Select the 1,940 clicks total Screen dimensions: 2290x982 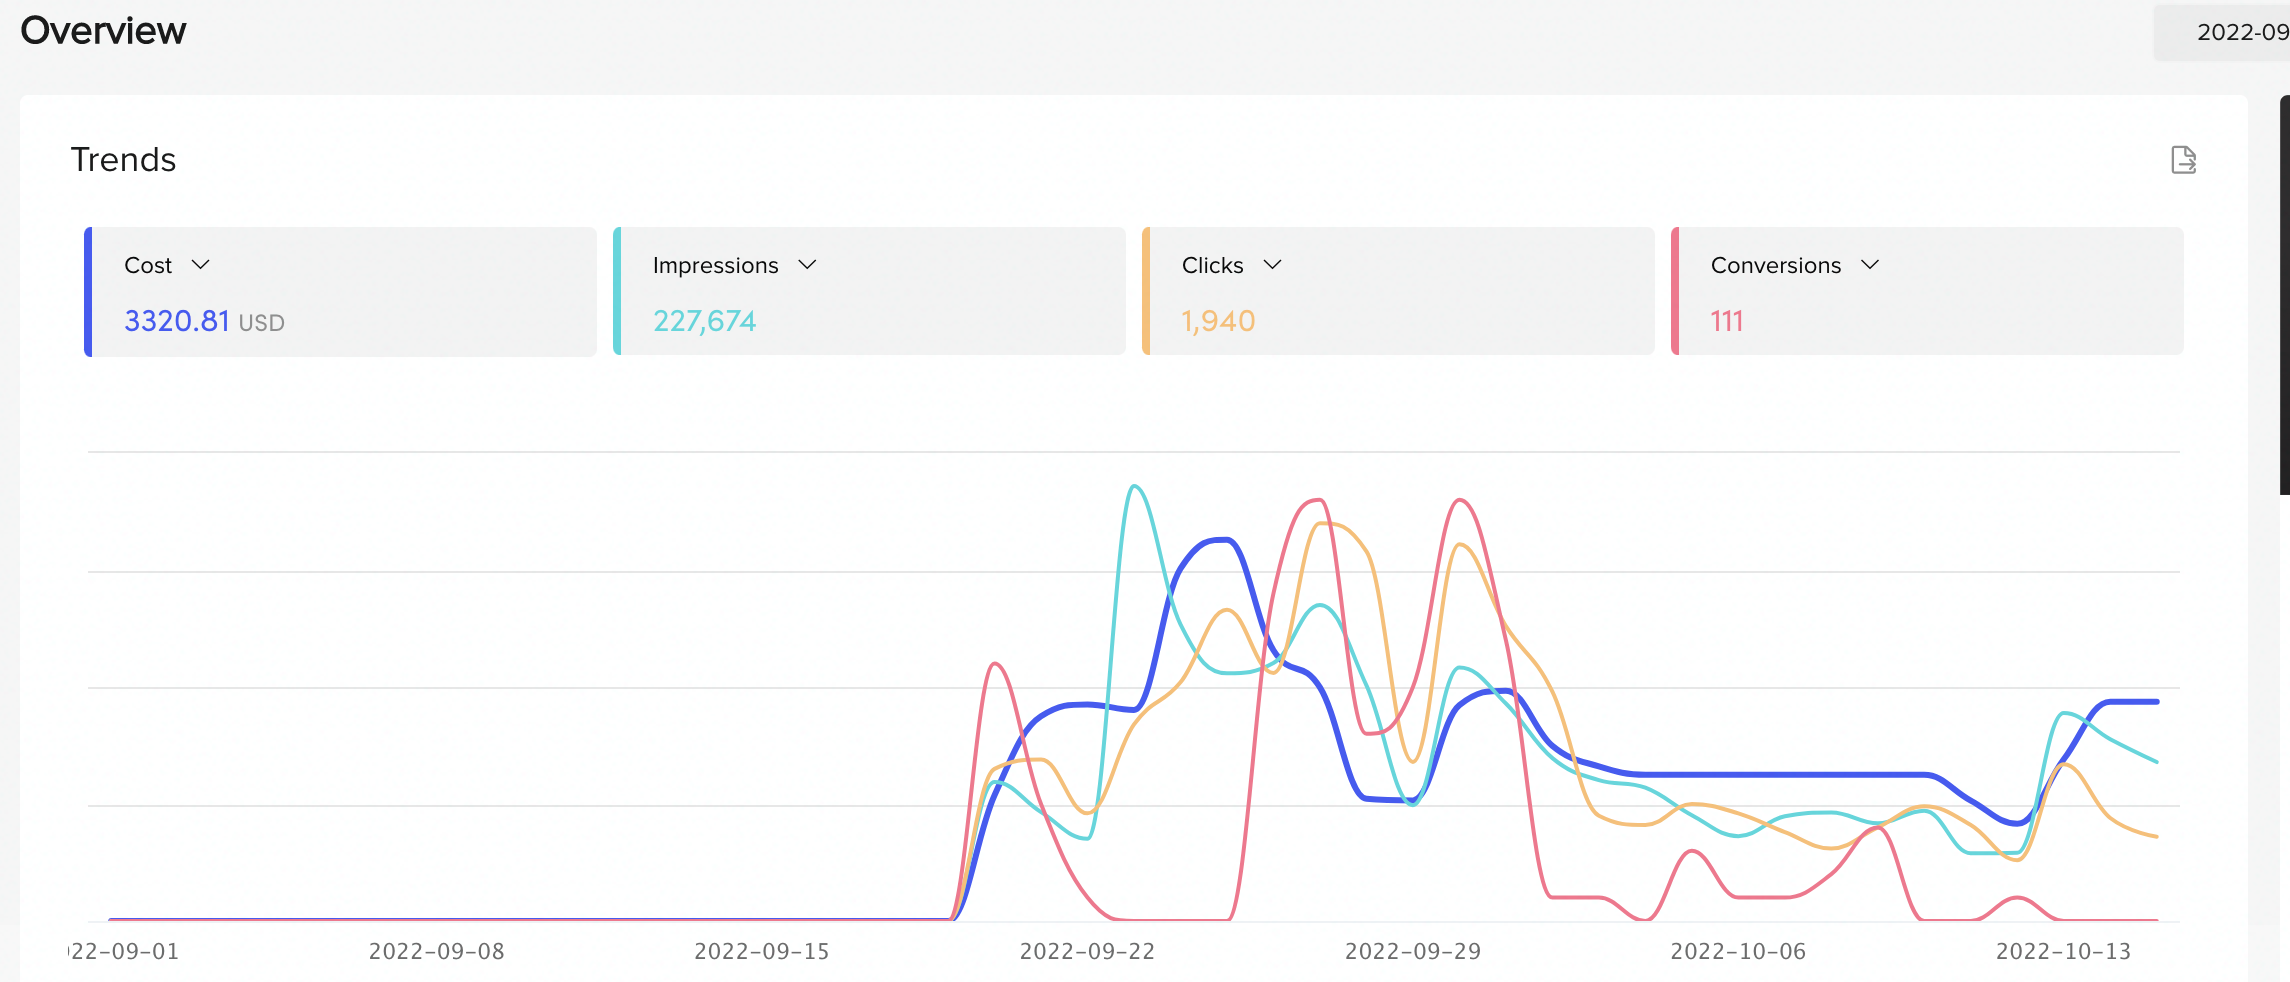(1217, 321)
